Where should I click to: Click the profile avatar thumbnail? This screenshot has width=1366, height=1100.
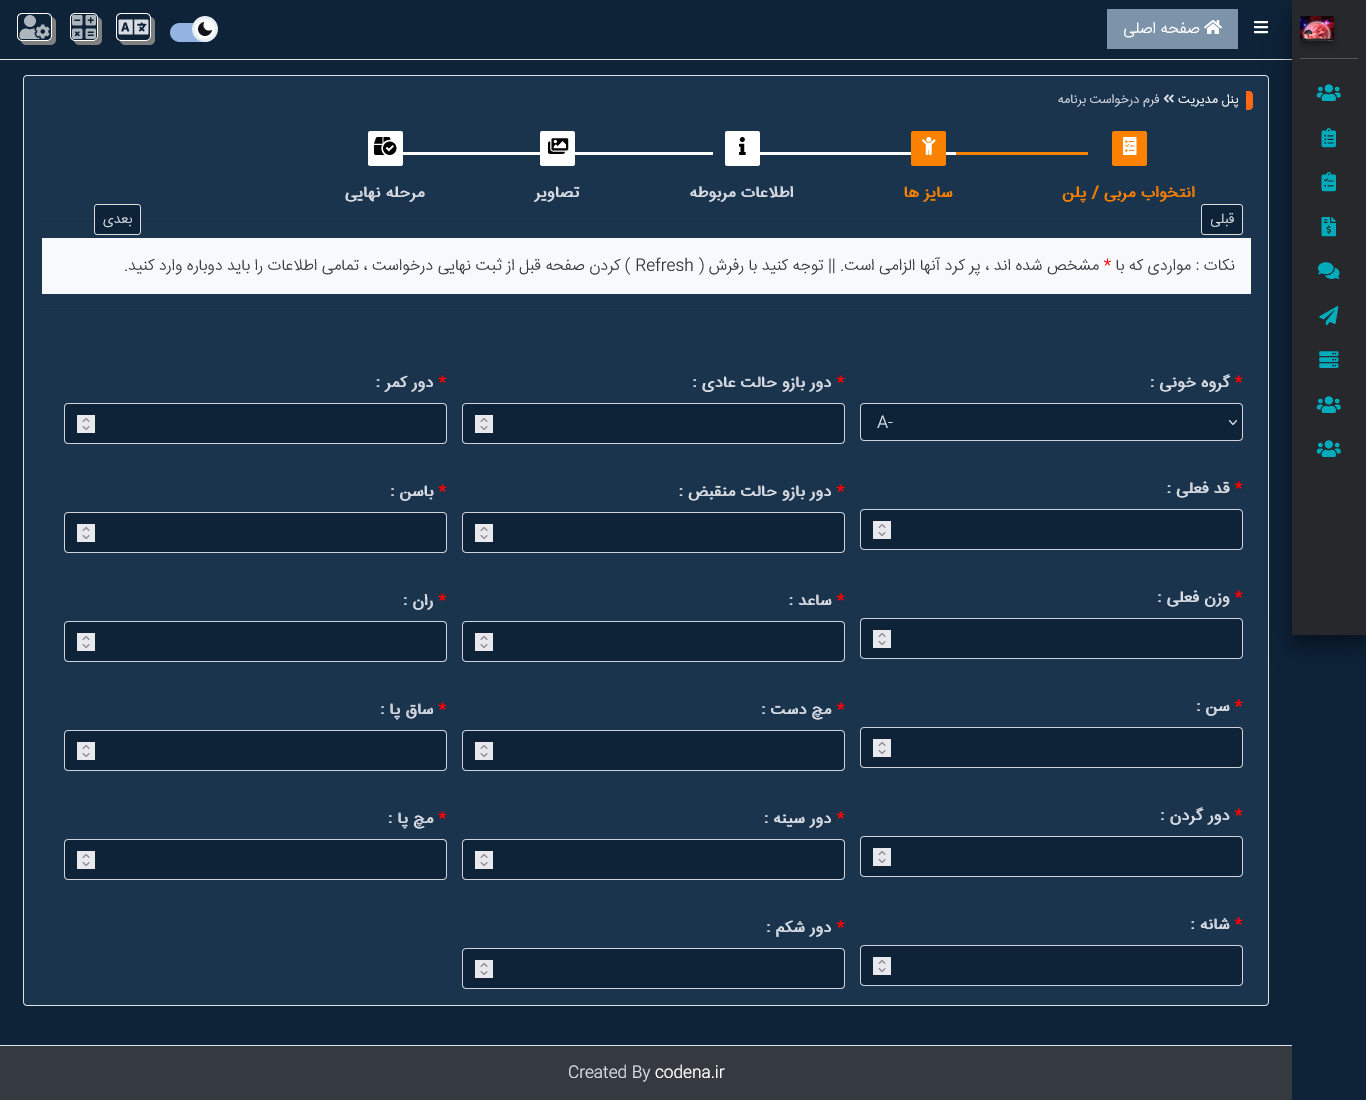click(x=1317, y=29)
